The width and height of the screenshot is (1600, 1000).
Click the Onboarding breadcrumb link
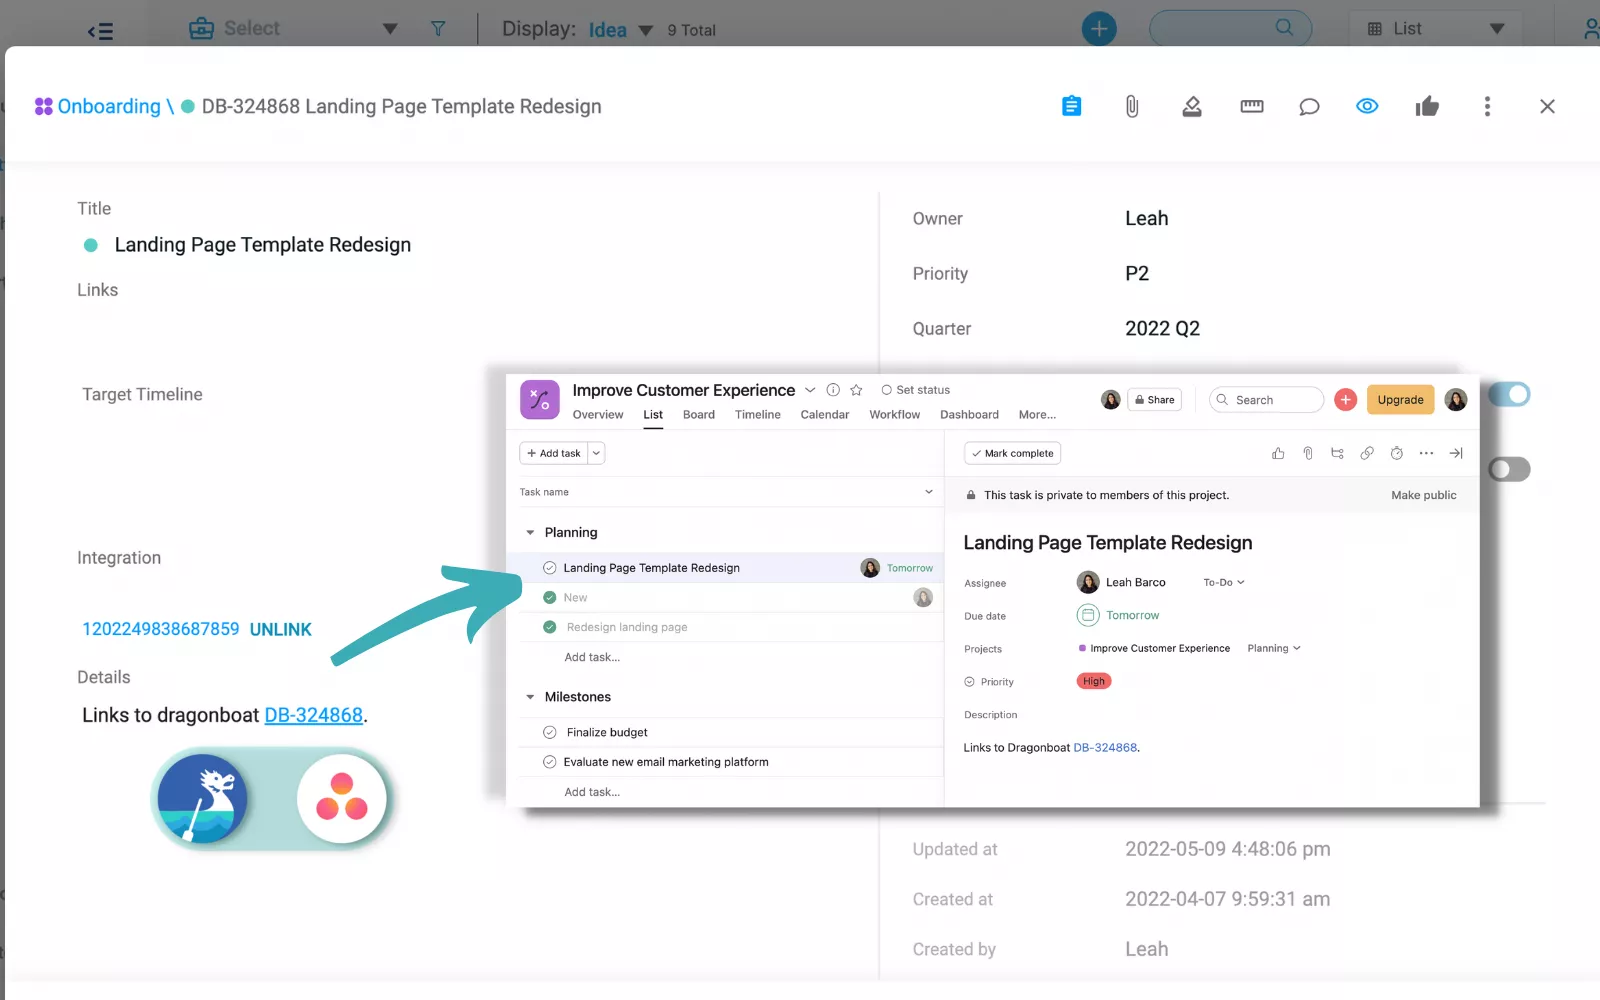tap(108, 106)
